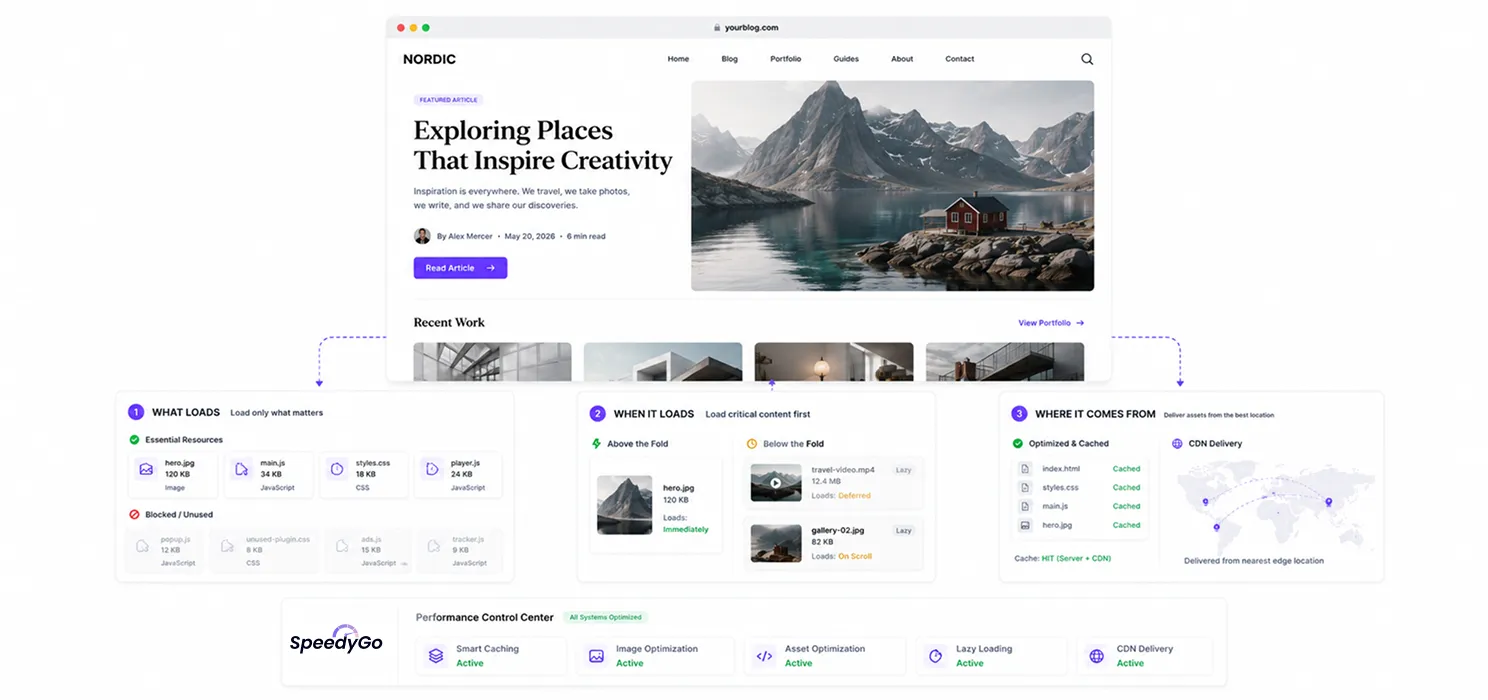Click the tracker.js blocked file icon
Image resolution: width=1488 pixels, height=700 pixels.
(433, 546)
